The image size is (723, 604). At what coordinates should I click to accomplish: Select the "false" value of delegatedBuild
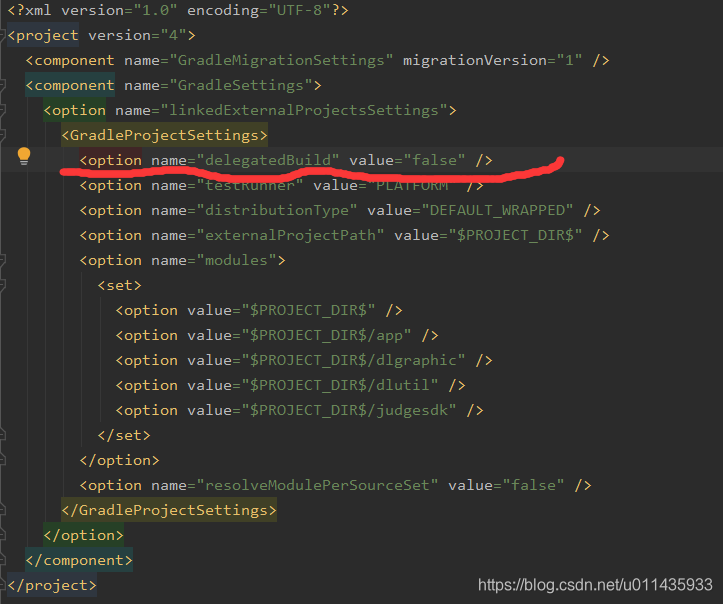(x=434, y=160)
